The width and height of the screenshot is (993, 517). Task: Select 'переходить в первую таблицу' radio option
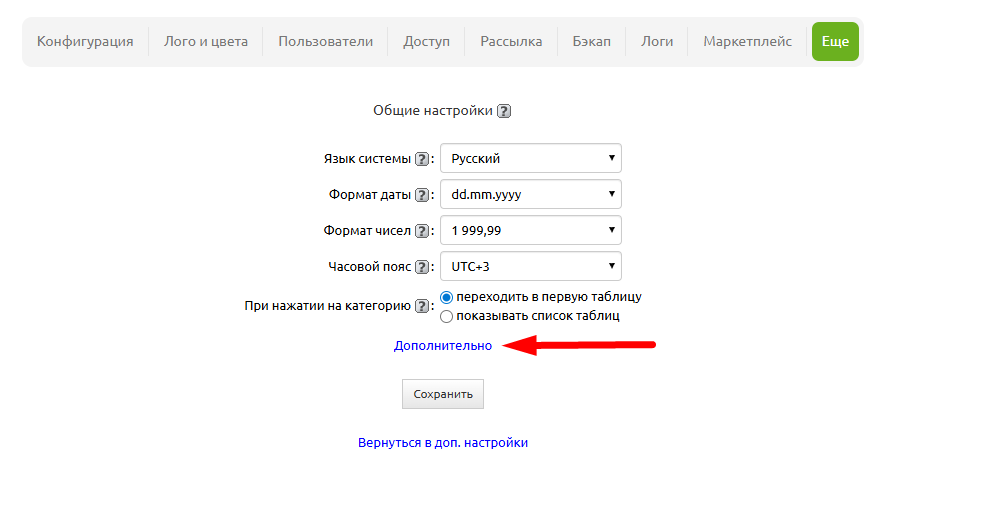point(447,297)
